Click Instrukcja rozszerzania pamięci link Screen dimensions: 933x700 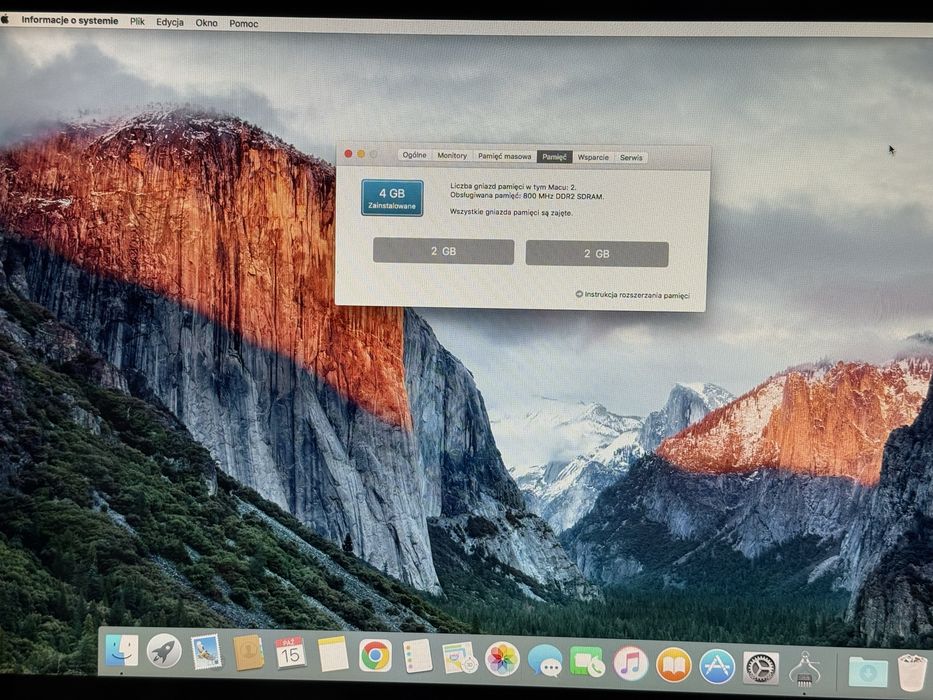[x=633, y=295]
